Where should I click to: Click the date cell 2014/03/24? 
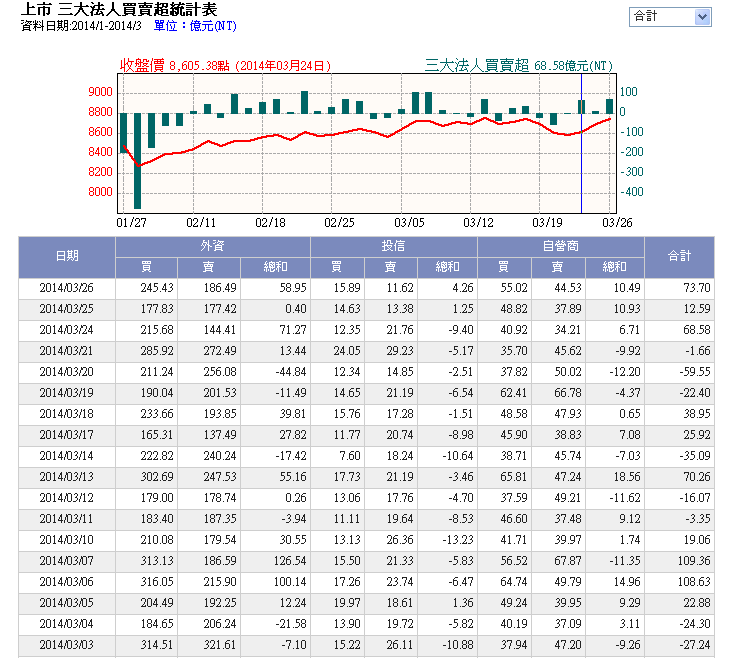tap(66, 330)
